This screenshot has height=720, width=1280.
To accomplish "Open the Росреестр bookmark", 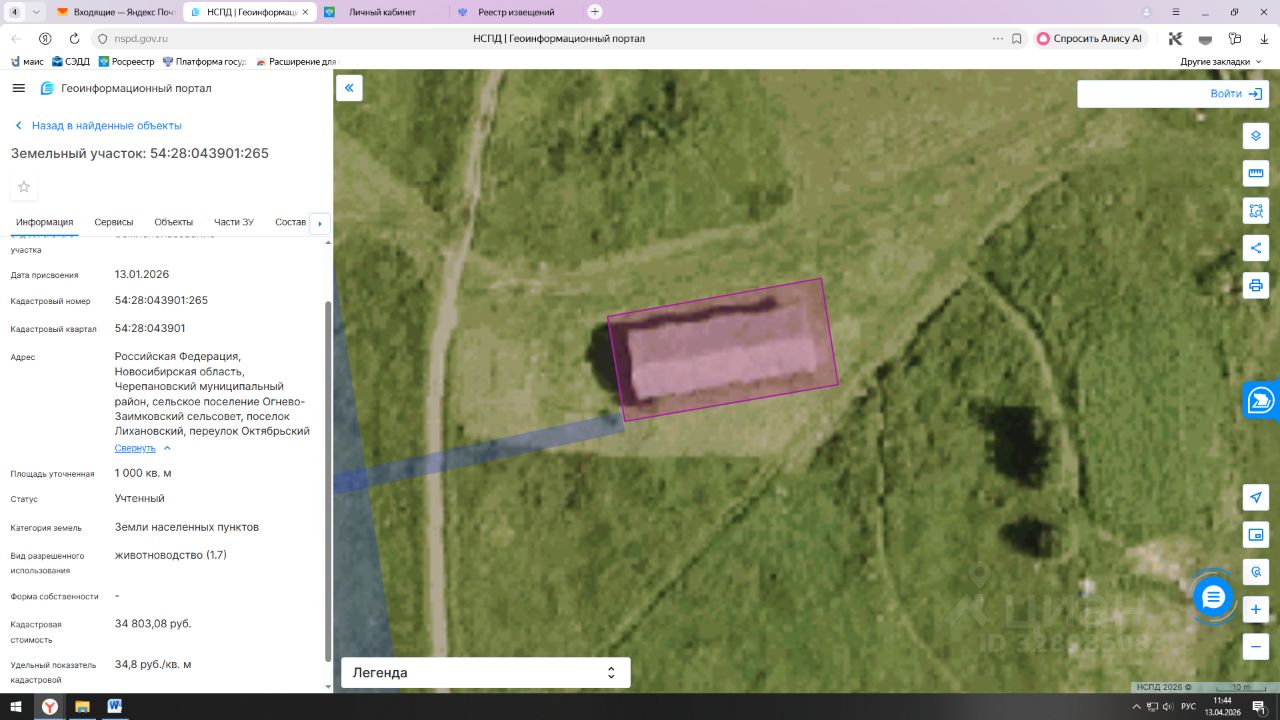I will click(126, 62).
